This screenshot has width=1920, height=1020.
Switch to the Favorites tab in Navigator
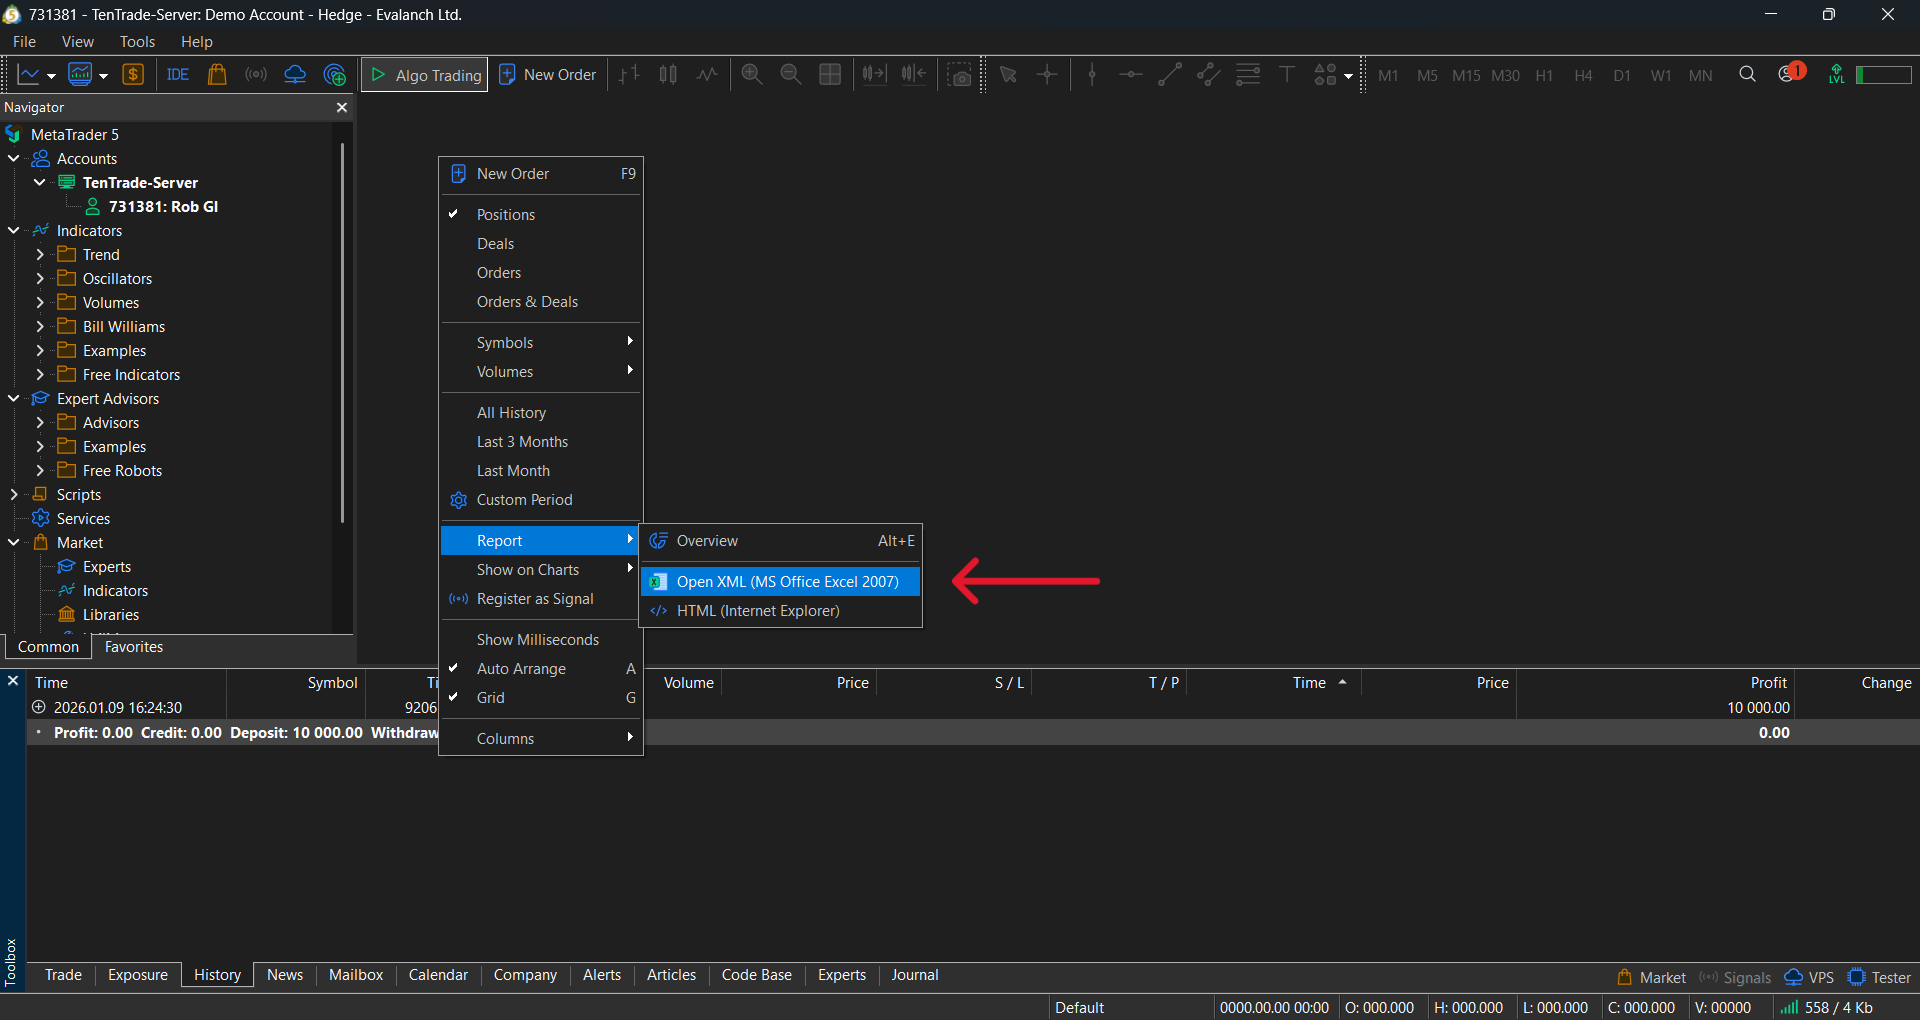pos(134,647)
